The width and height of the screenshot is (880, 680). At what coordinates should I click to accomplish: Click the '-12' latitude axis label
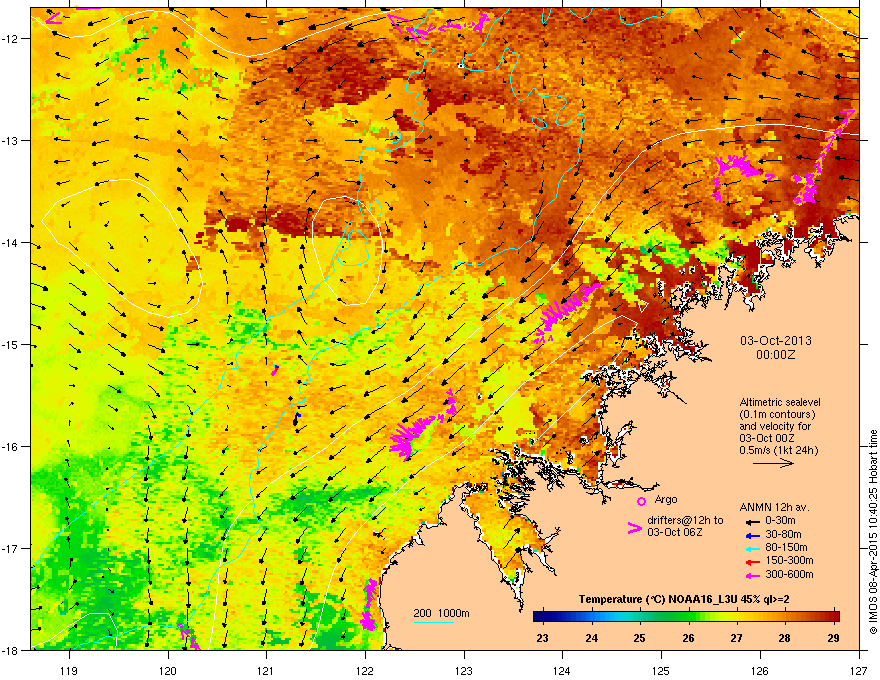pyautogui.click(x=10, y=39)
